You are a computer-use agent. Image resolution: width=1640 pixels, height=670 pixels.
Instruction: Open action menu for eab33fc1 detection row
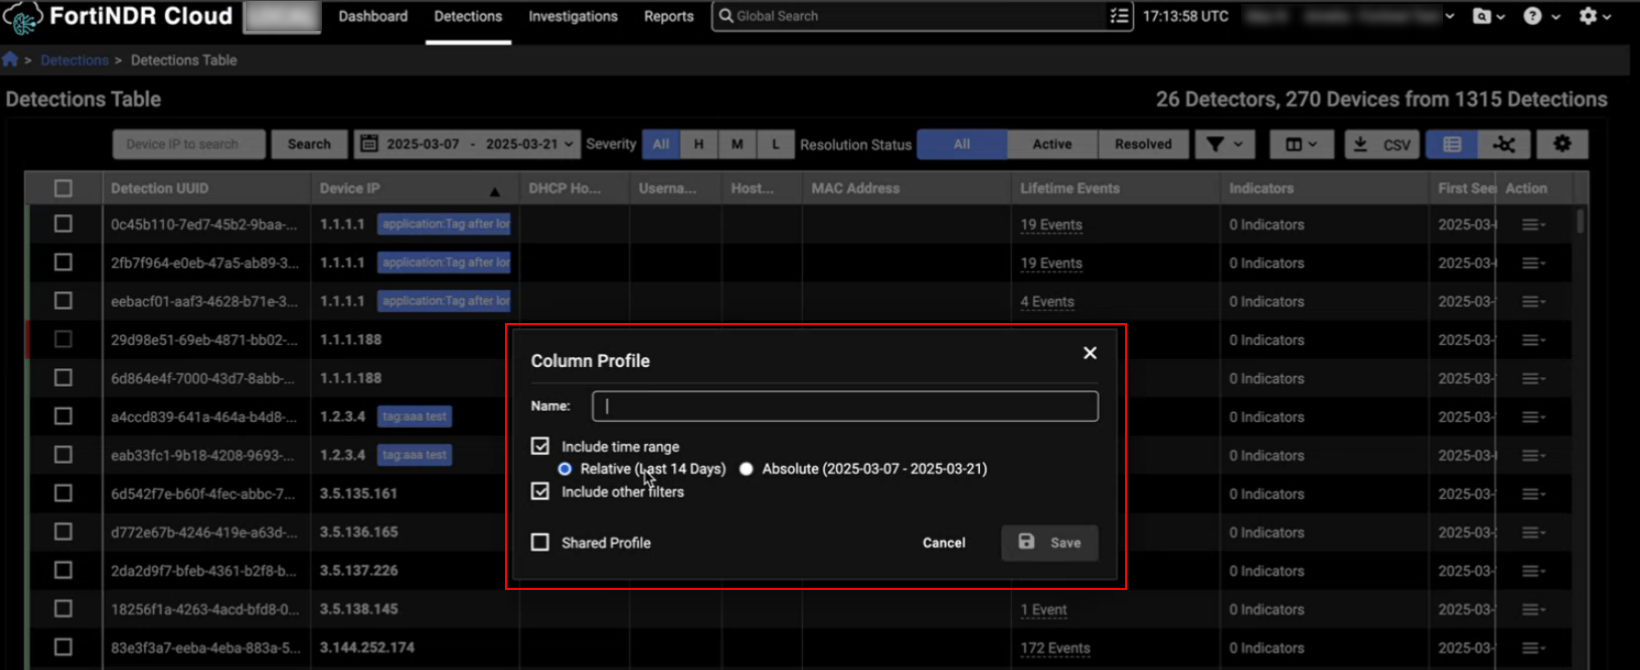pos(1533,455)
